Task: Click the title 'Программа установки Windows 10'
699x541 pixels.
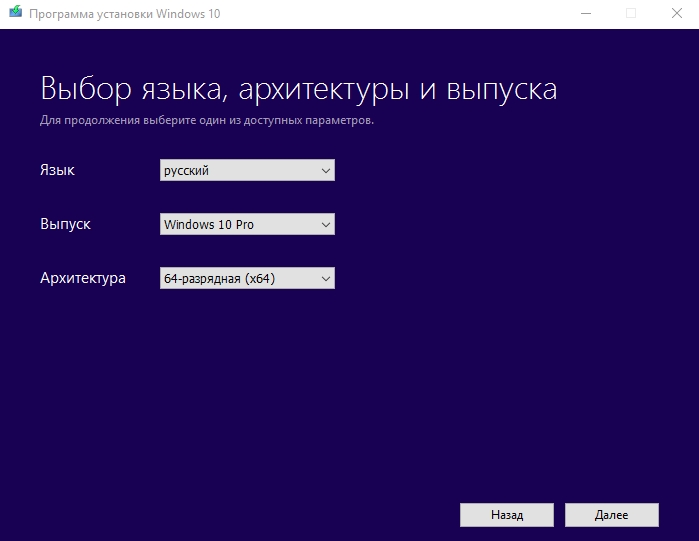Action: [x=124, y=14]
